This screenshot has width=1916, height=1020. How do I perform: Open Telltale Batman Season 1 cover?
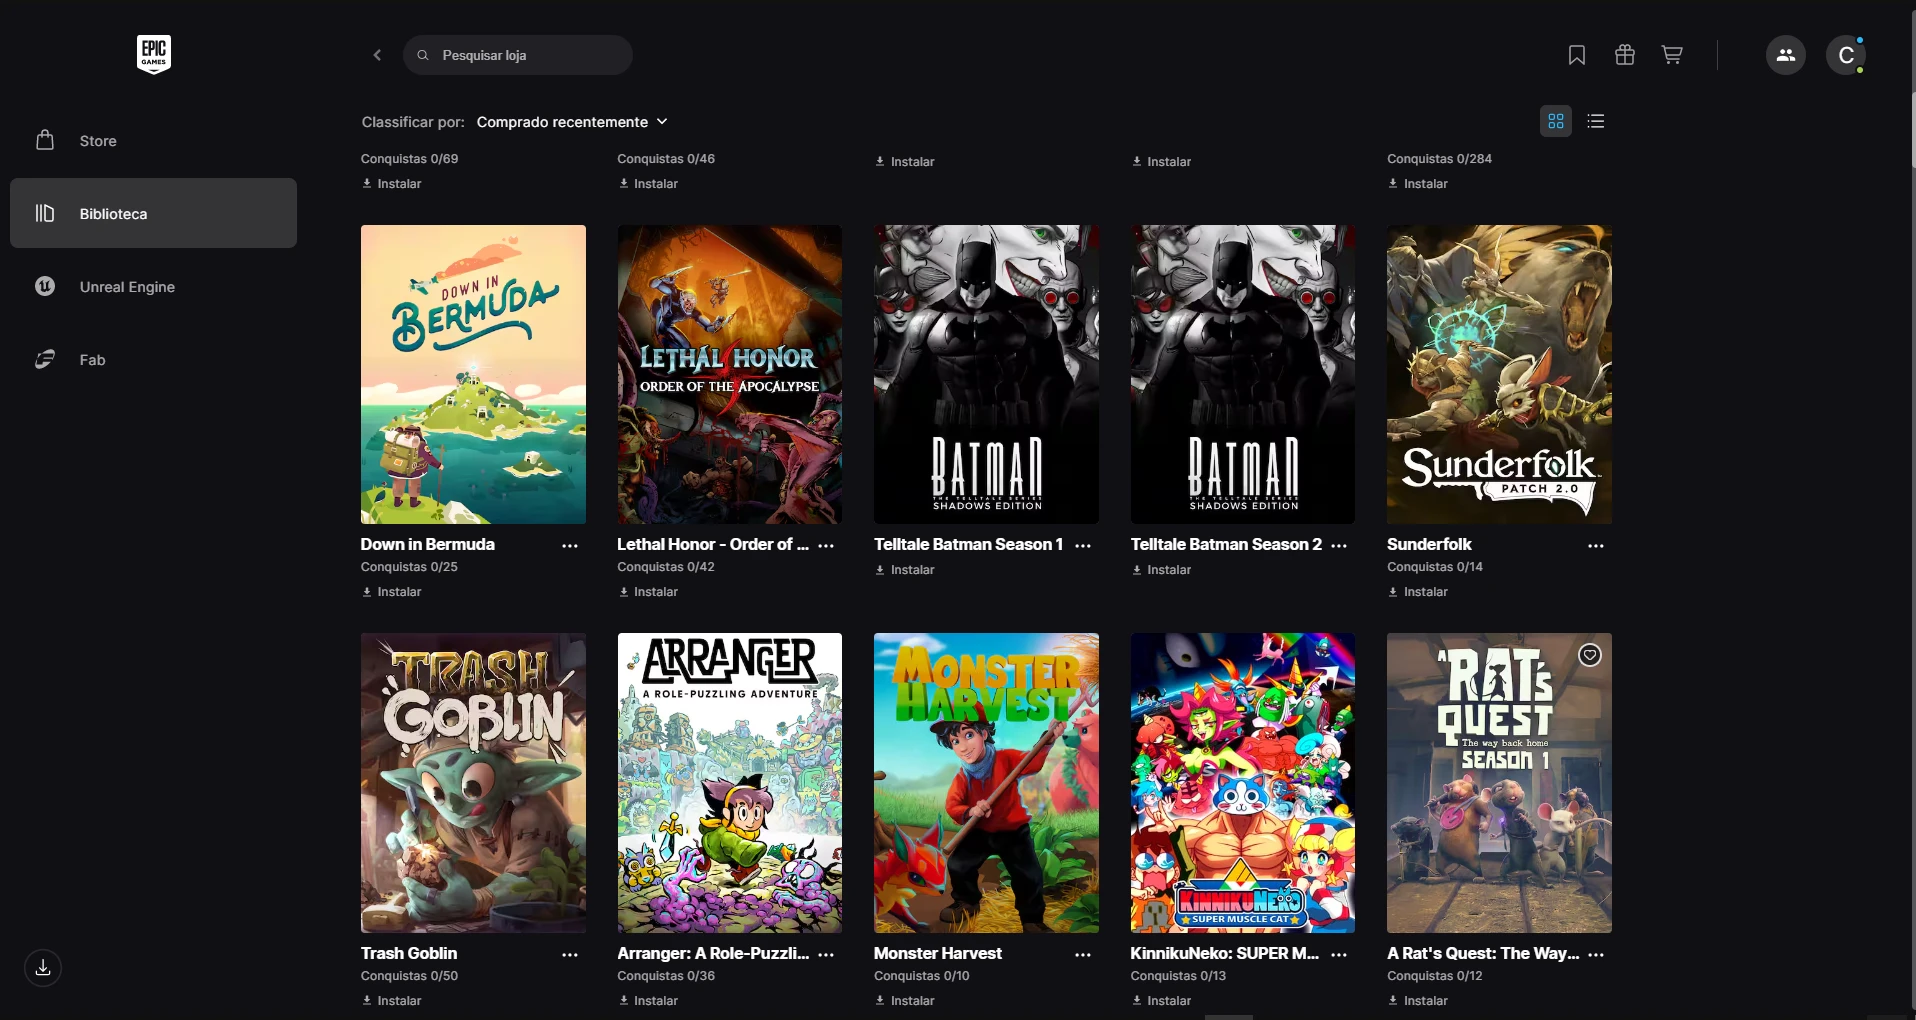tap(986, 374)
